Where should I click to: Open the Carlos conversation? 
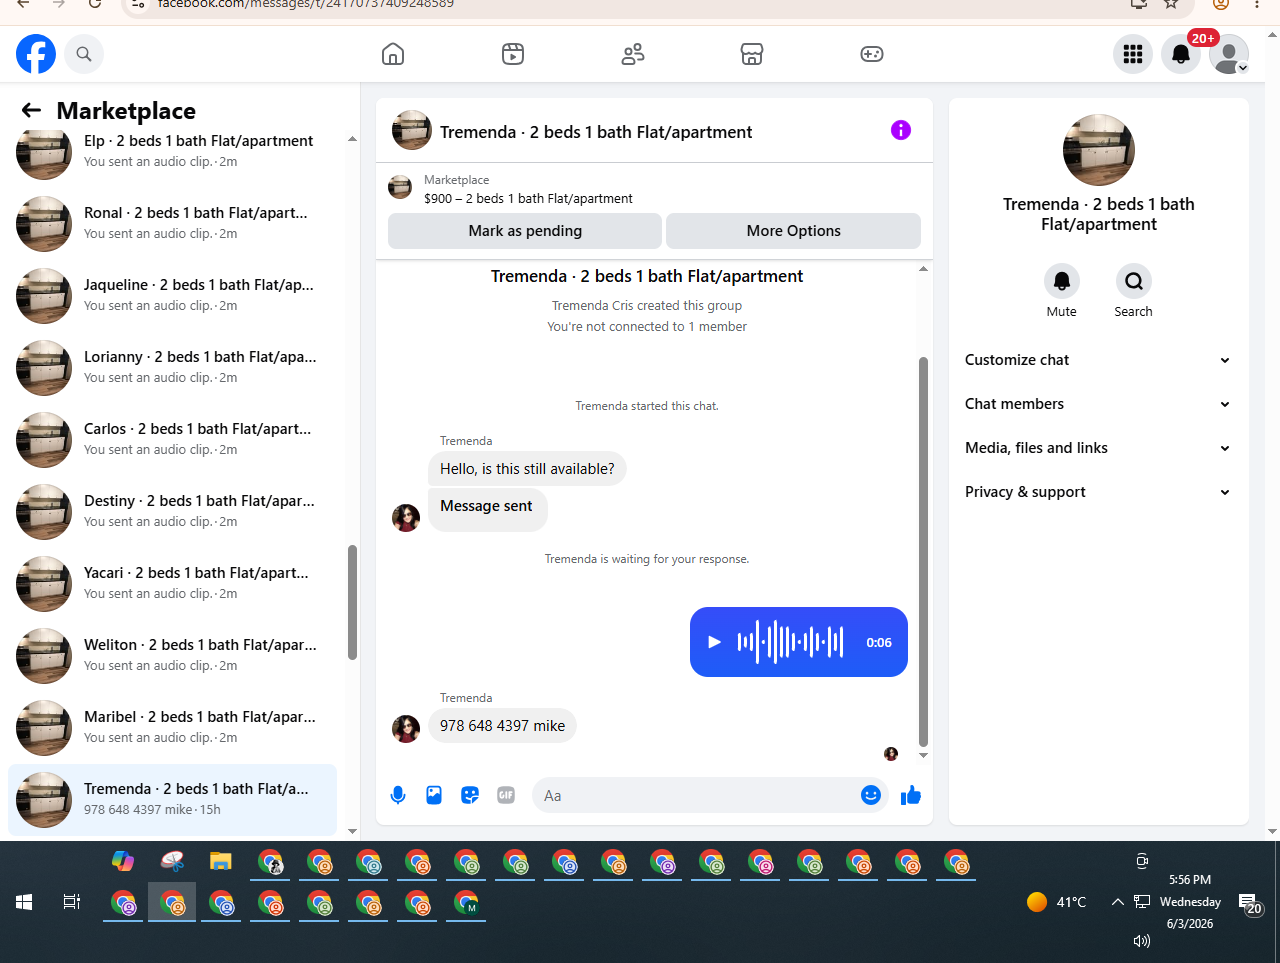(172, 440)
